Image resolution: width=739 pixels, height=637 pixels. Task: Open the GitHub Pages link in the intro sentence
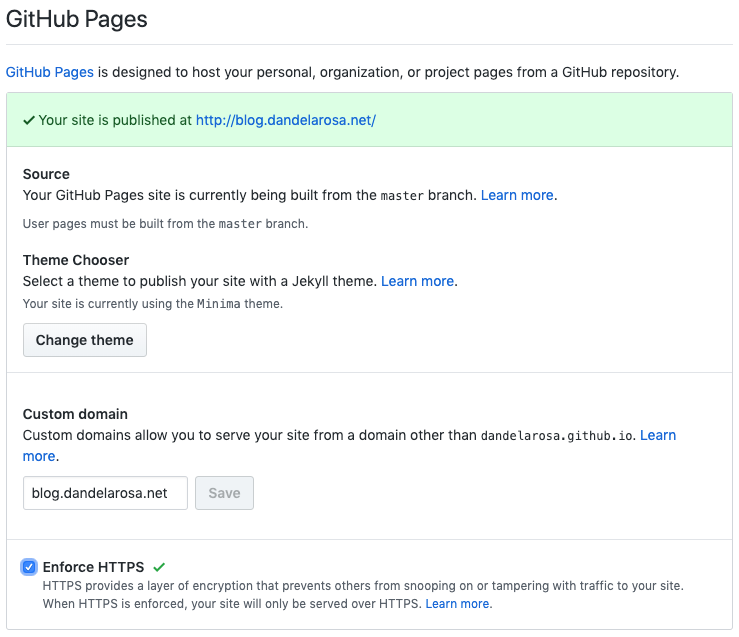coord(49,72)
